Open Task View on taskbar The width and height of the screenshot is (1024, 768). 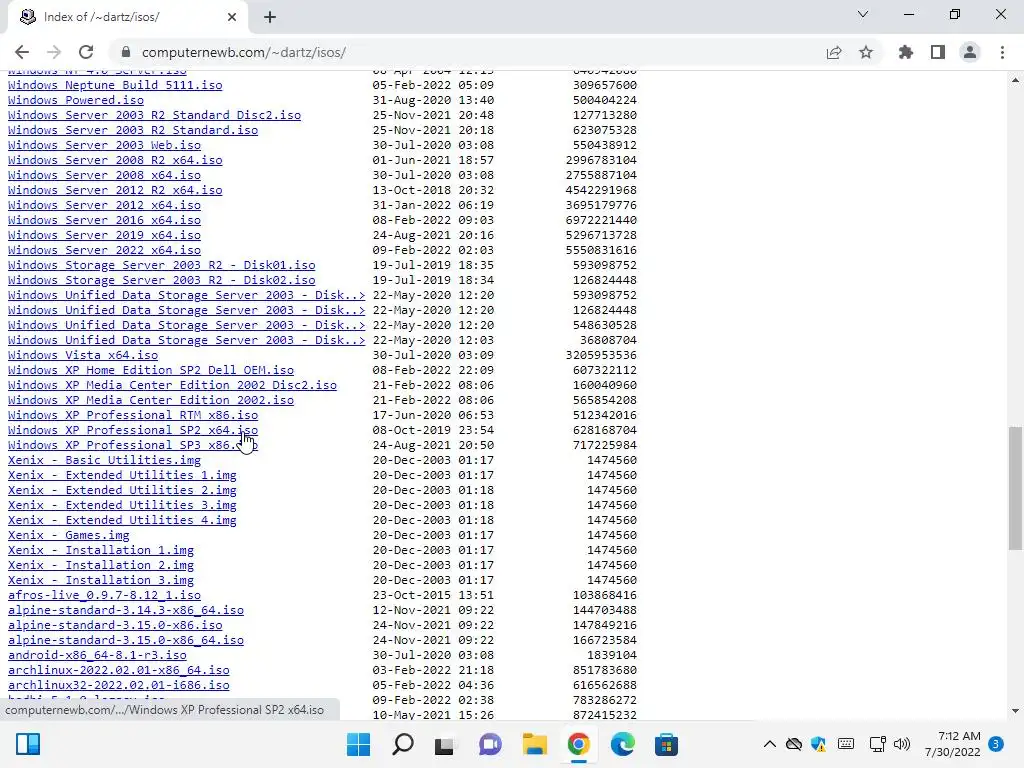tap(444, 744)
